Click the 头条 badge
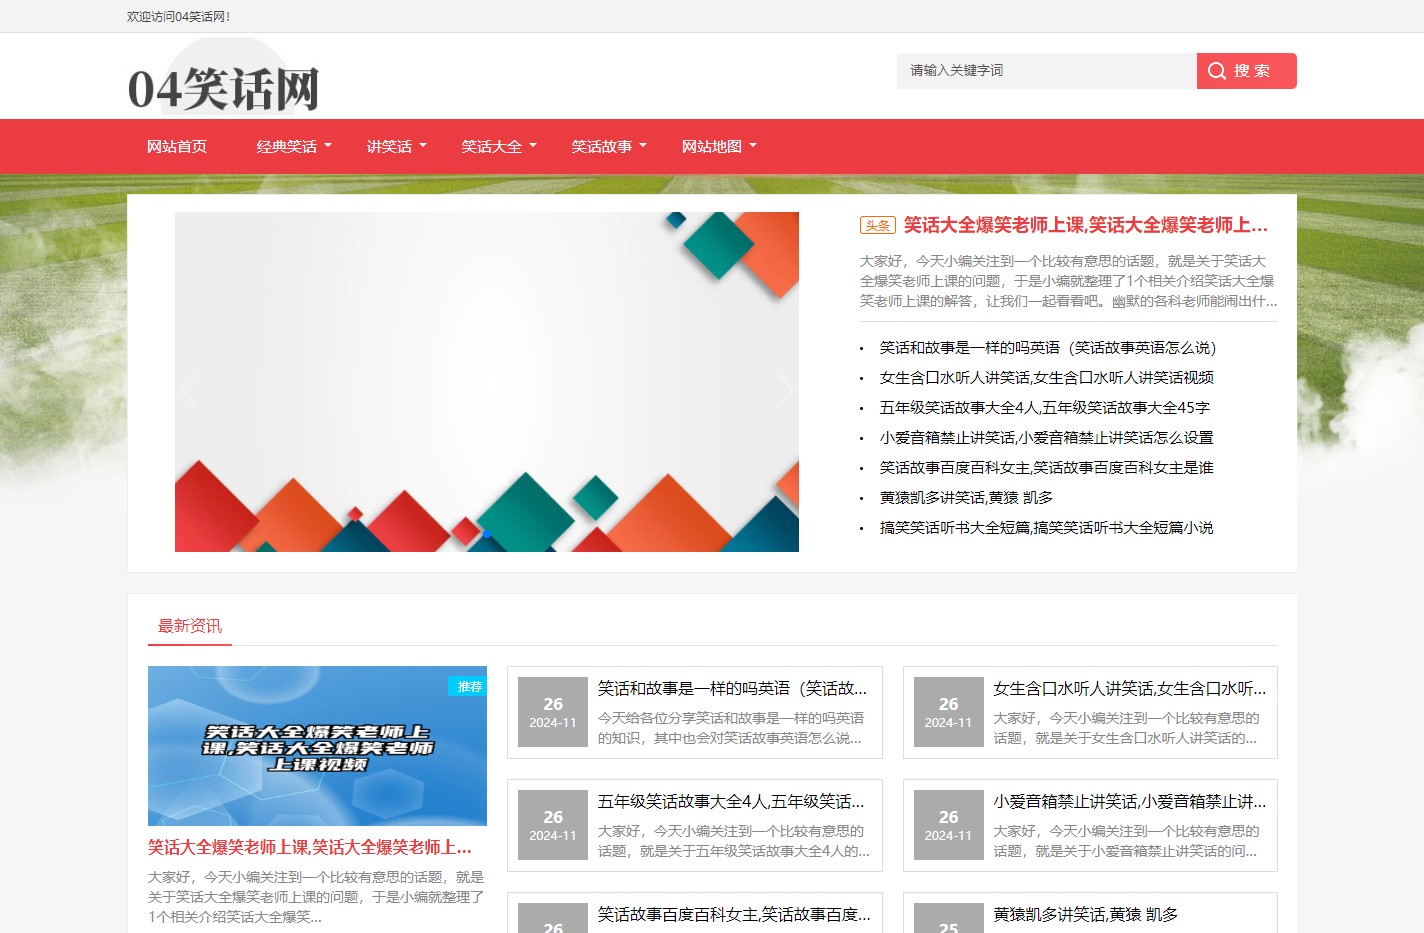Screen dimensions: 1424x933 tap(878, 226)
